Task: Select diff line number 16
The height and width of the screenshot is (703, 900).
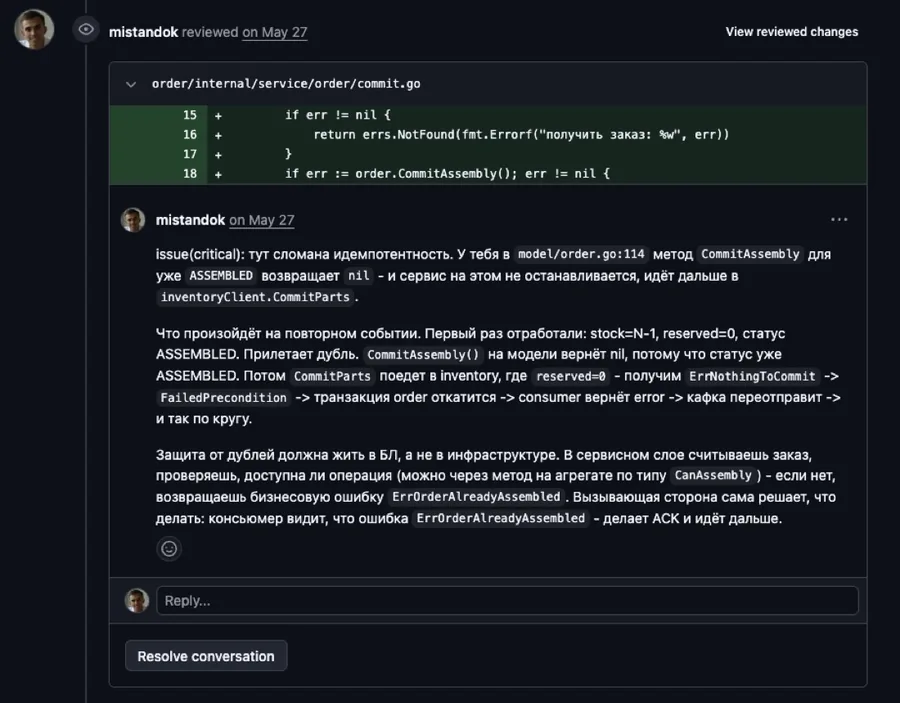Action: tap(190, 135)
